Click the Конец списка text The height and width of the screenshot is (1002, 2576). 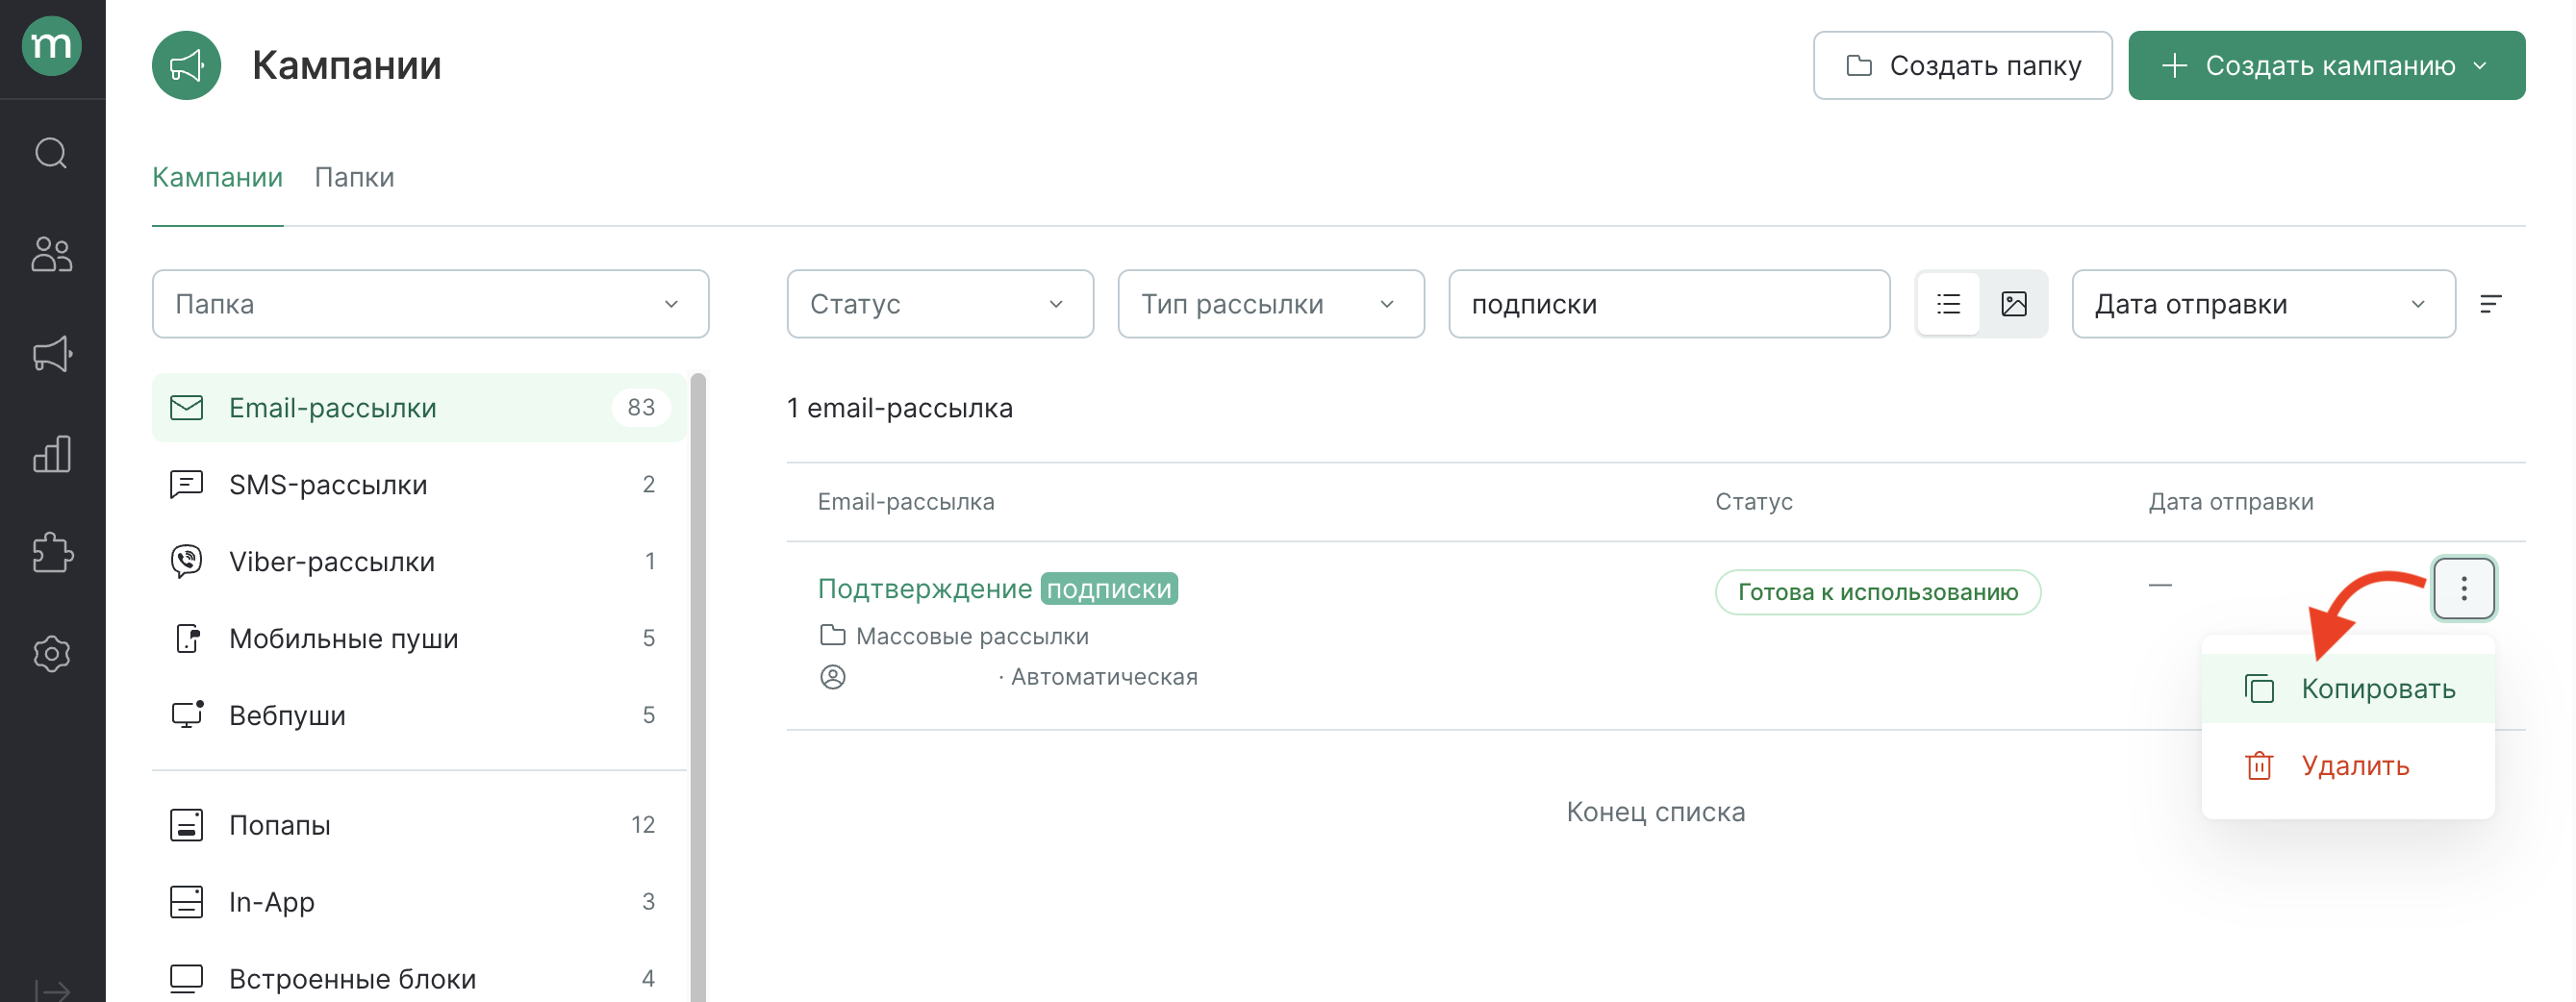1655,812
